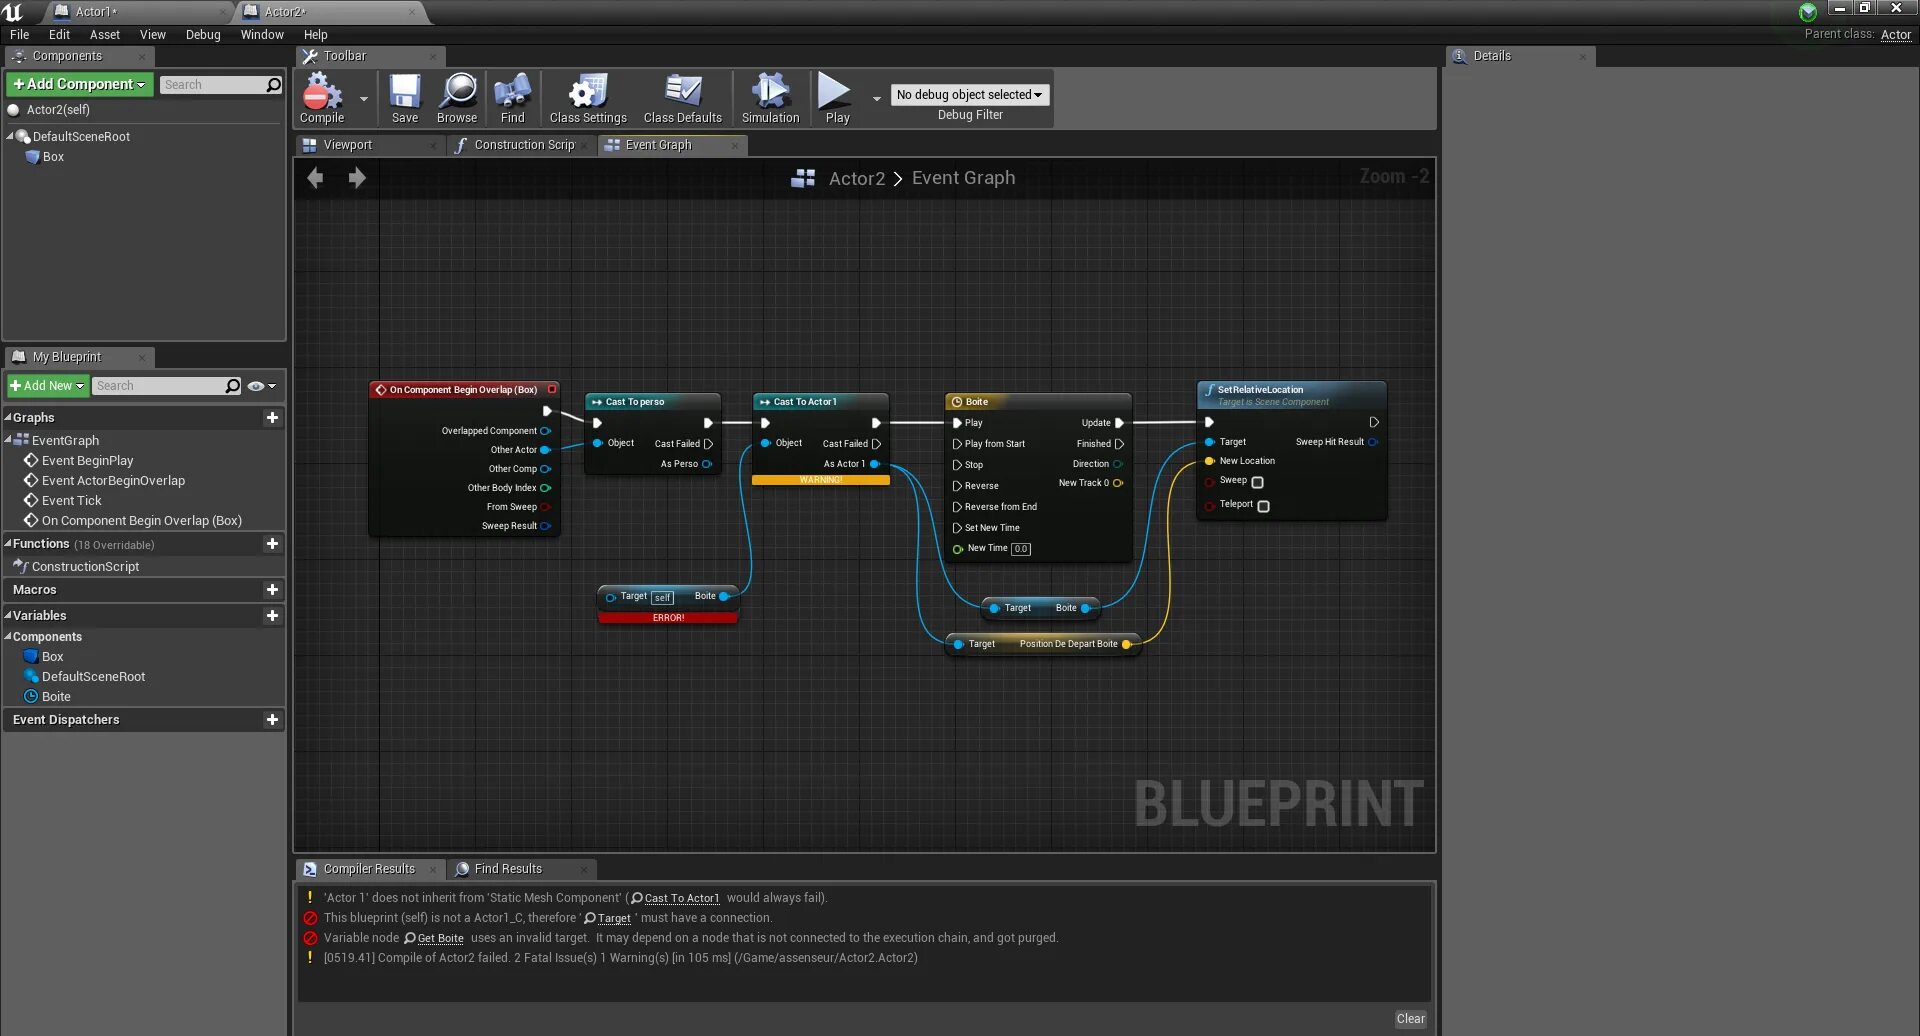Image resolution: width=1920 pixels, height=1036 pixels.
Task: Browse to asset in Content Browser
Action: (x=458, y=97)
